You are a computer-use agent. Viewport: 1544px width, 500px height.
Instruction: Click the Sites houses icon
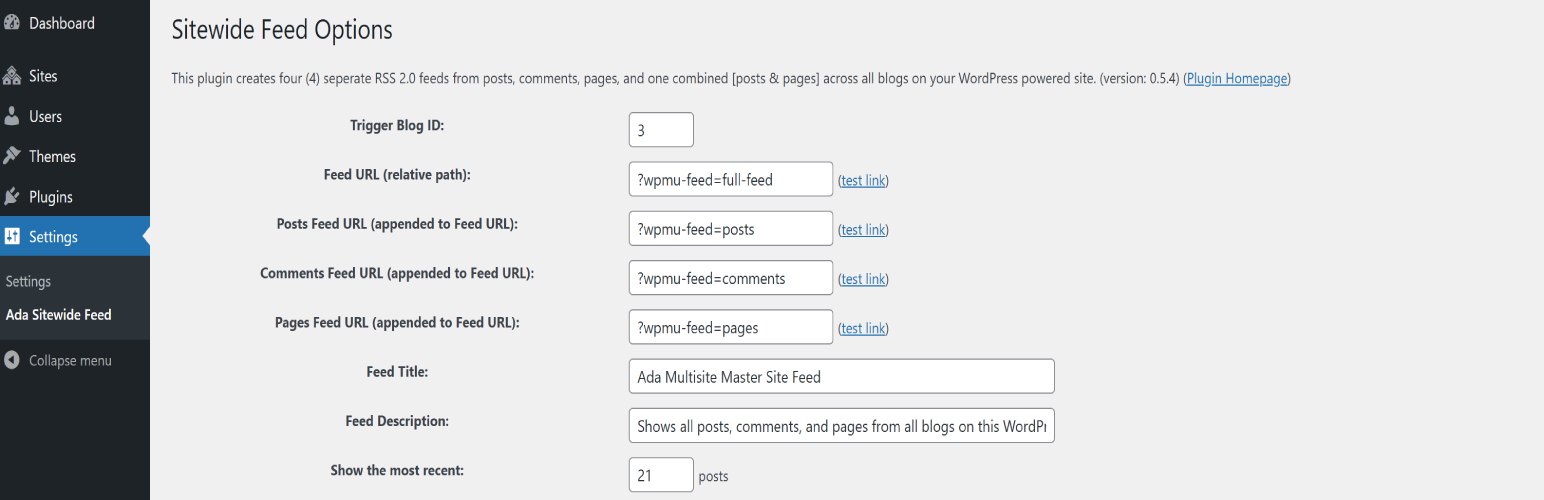coord(12,76)
